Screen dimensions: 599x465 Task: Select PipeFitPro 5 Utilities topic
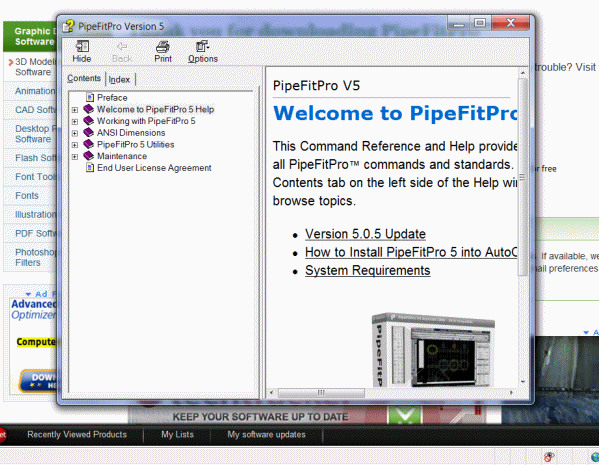pos(136,144)
